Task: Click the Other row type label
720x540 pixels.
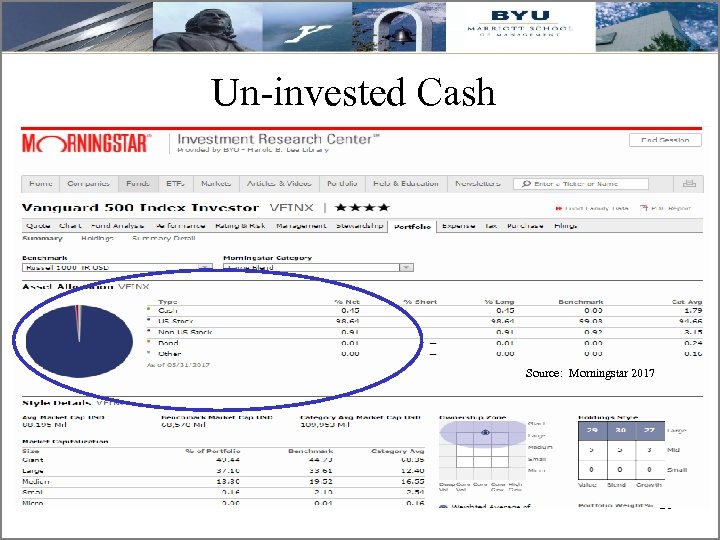Action: pos(169,354)
